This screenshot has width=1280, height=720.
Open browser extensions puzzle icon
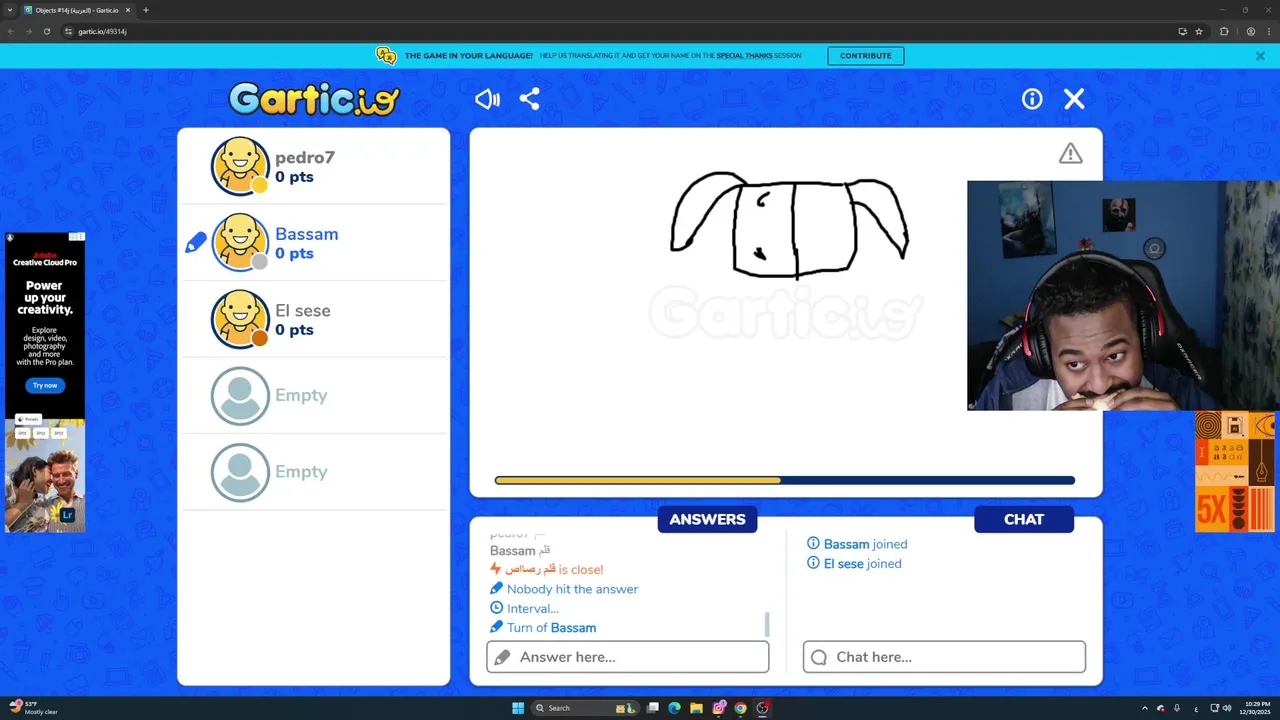(1224, 31)
